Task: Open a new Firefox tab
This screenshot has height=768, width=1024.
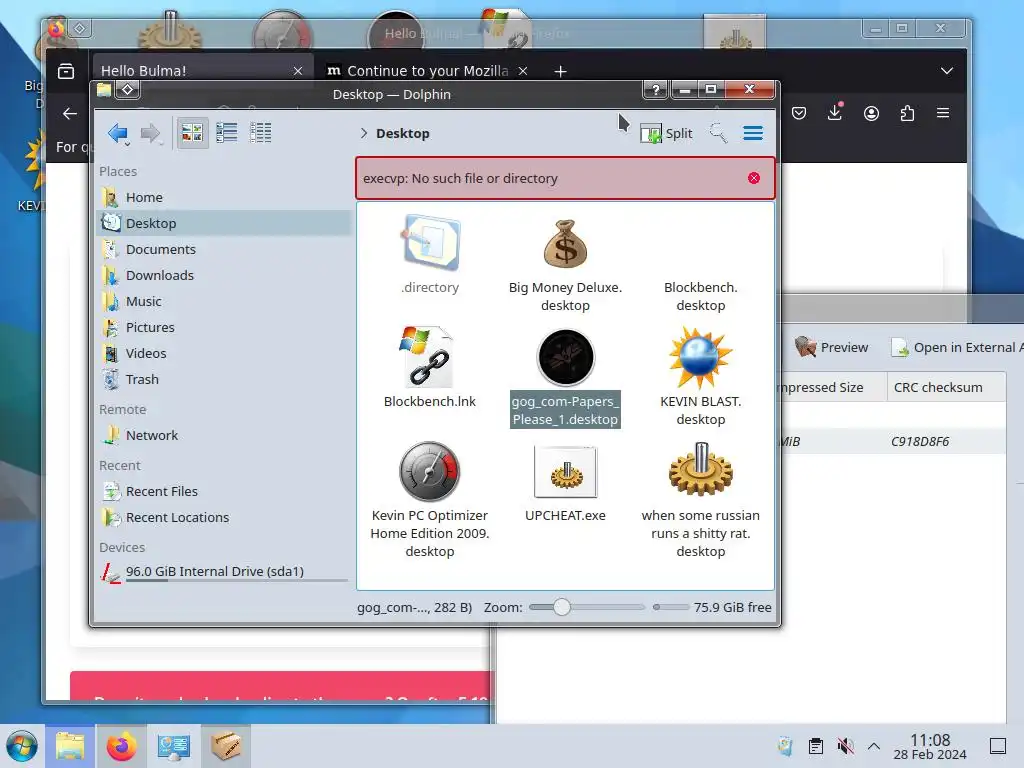Action: [x=560, y=71]
